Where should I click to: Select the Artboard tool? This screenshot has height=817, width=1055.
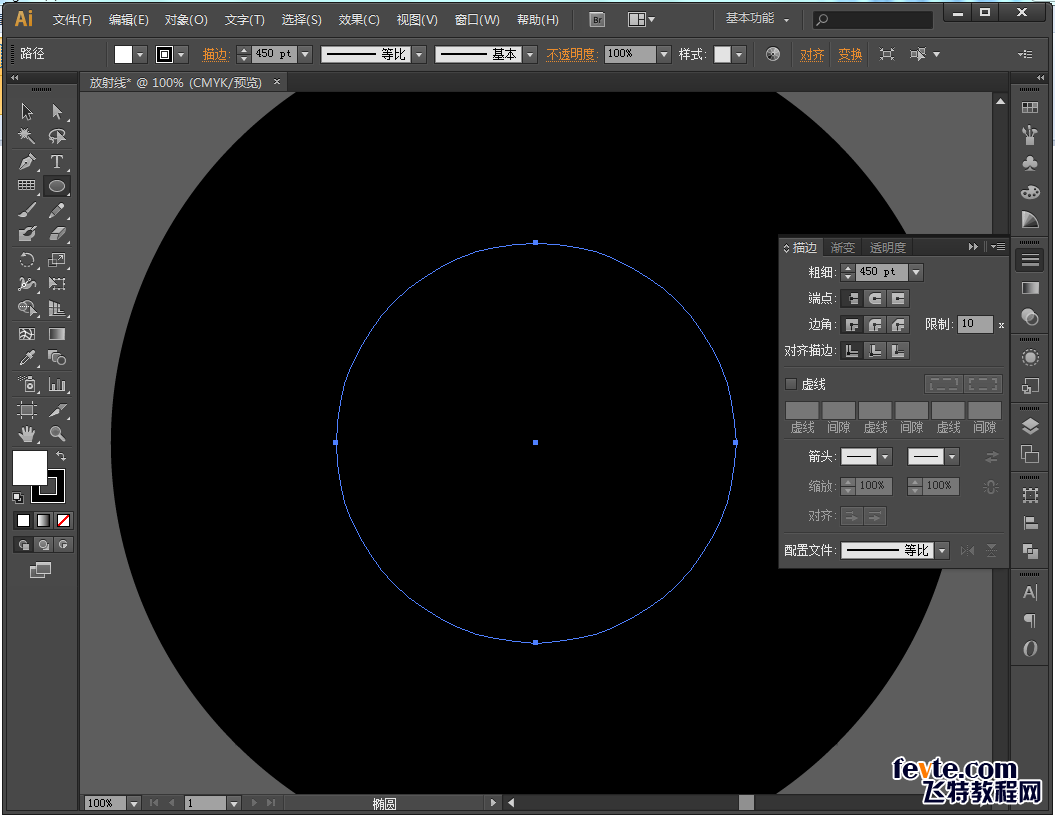click(x=27, y=409)
